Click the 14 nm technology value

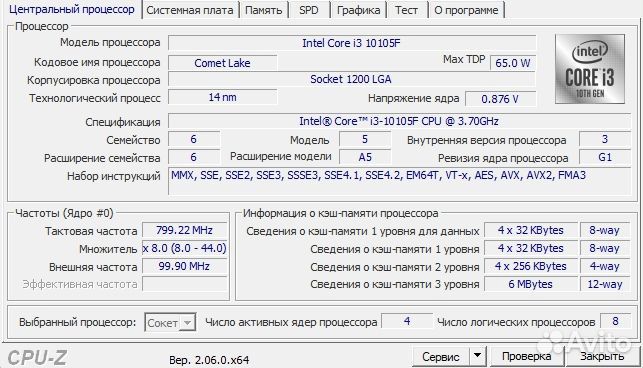[222, 97]
